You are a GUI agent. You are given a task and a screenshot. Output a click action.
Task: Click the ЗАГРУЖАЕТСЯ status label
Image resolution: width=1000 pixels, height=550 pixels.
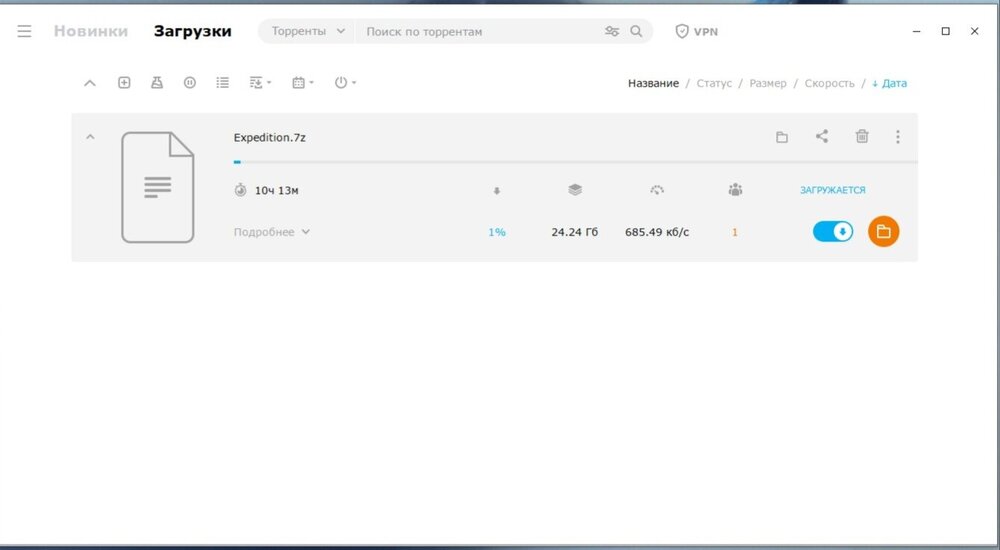click(832, 190)
